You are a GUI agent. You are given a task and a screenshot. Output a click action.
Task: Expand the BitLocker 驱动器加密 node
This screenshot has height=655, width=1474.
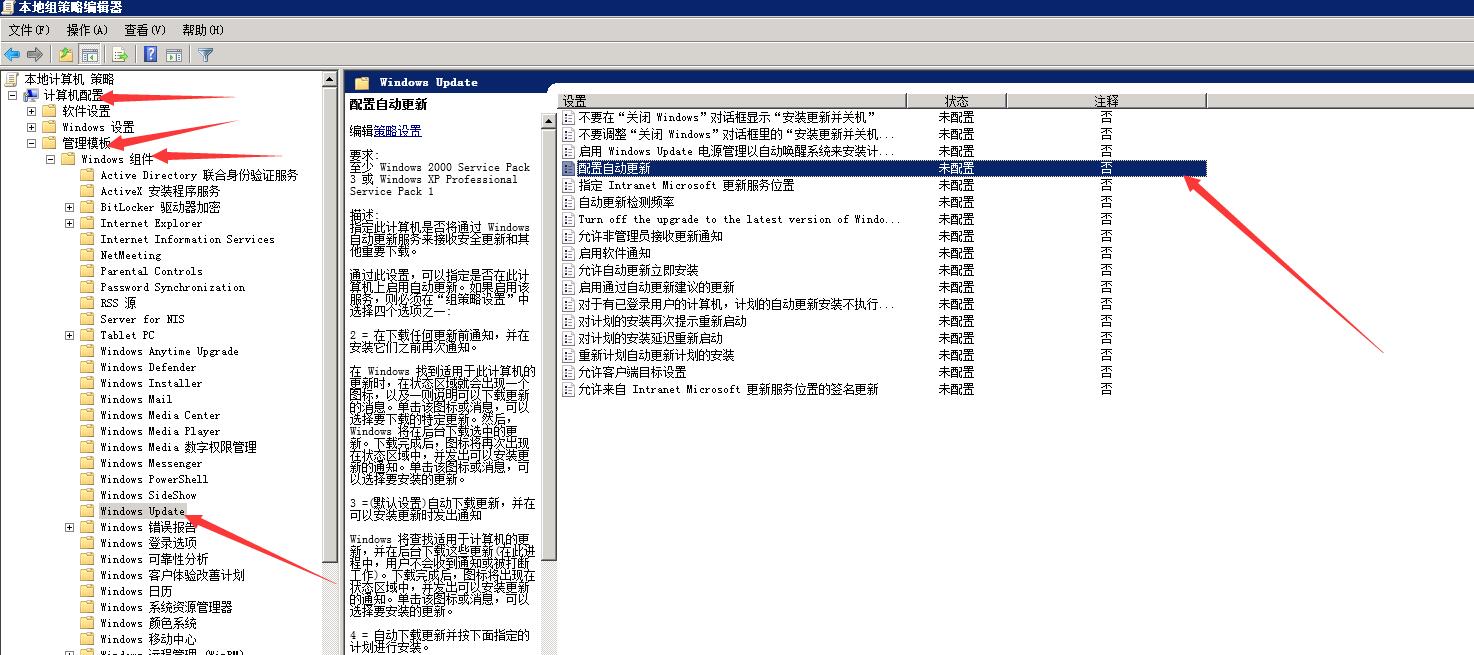(x=69, y=207)
